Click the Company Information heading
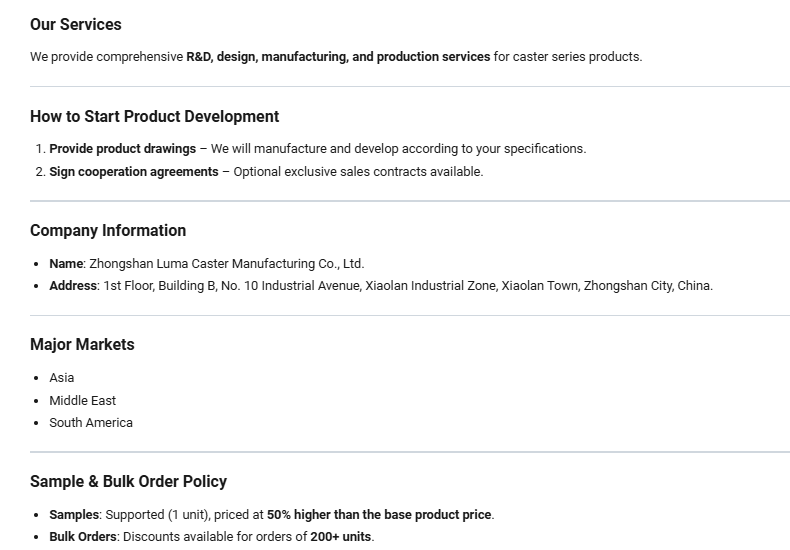Image resolution: width=790 pixels, height=550 pixels. tap(108, 231)
